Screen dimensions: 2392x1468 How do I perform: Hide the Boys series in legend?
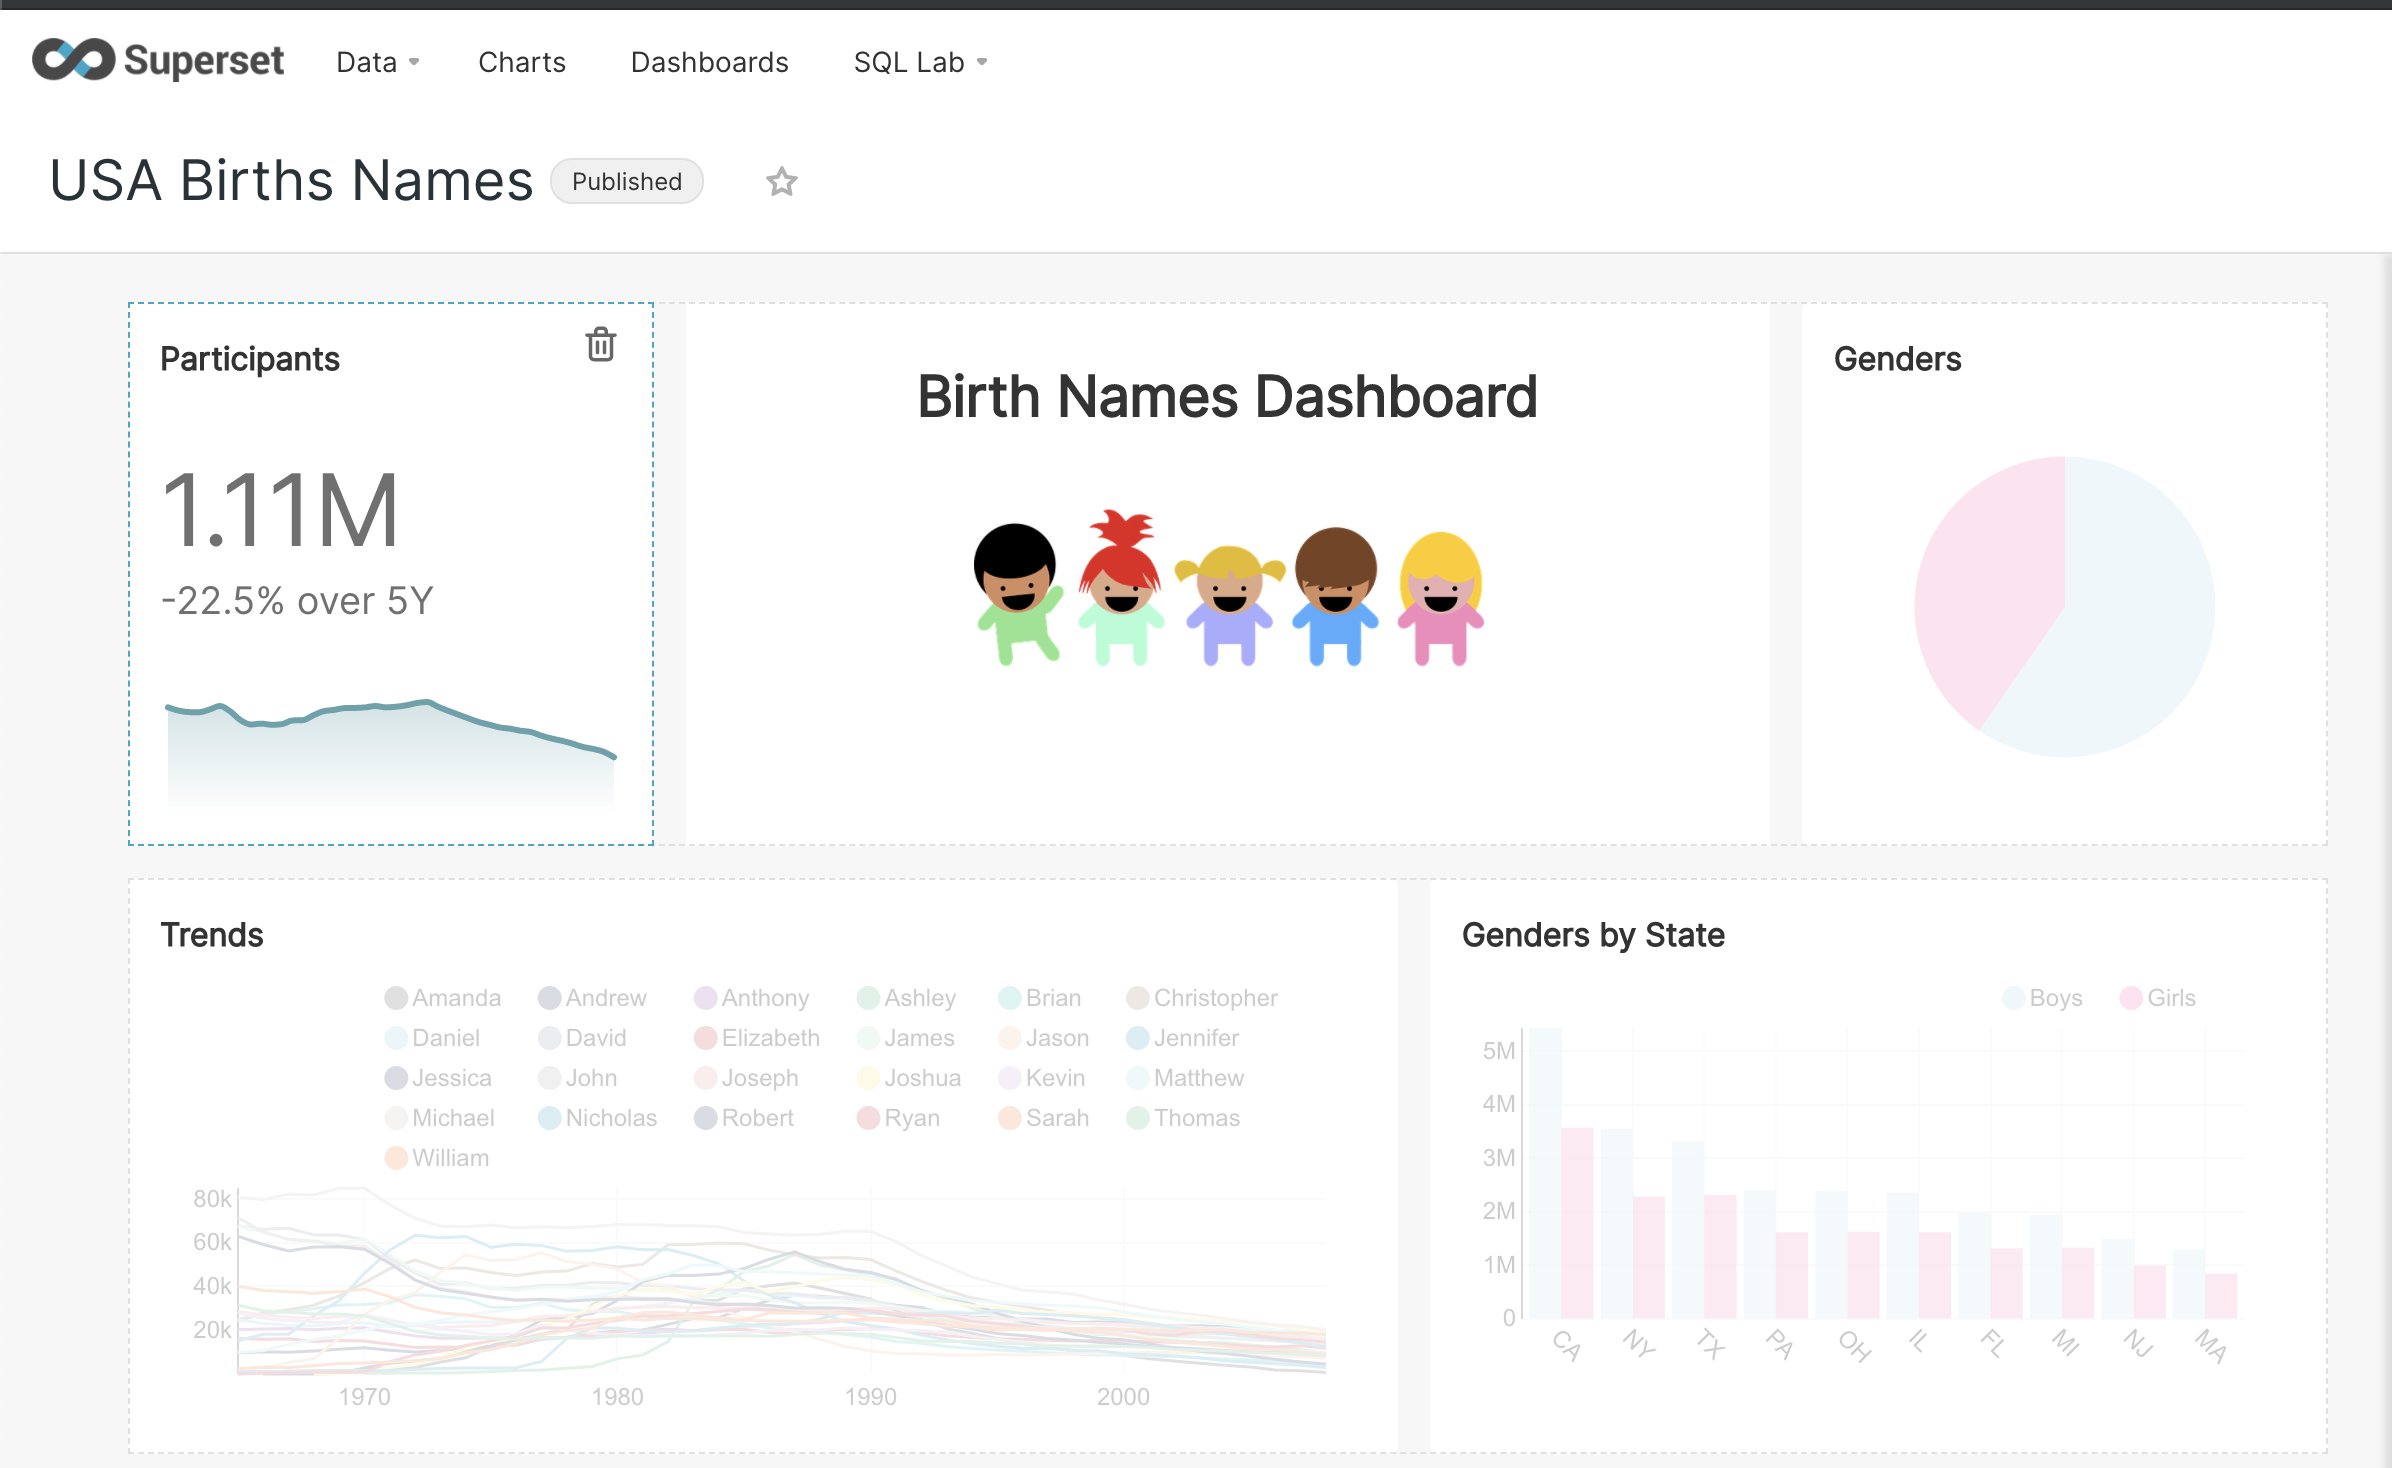point(2042,998)
